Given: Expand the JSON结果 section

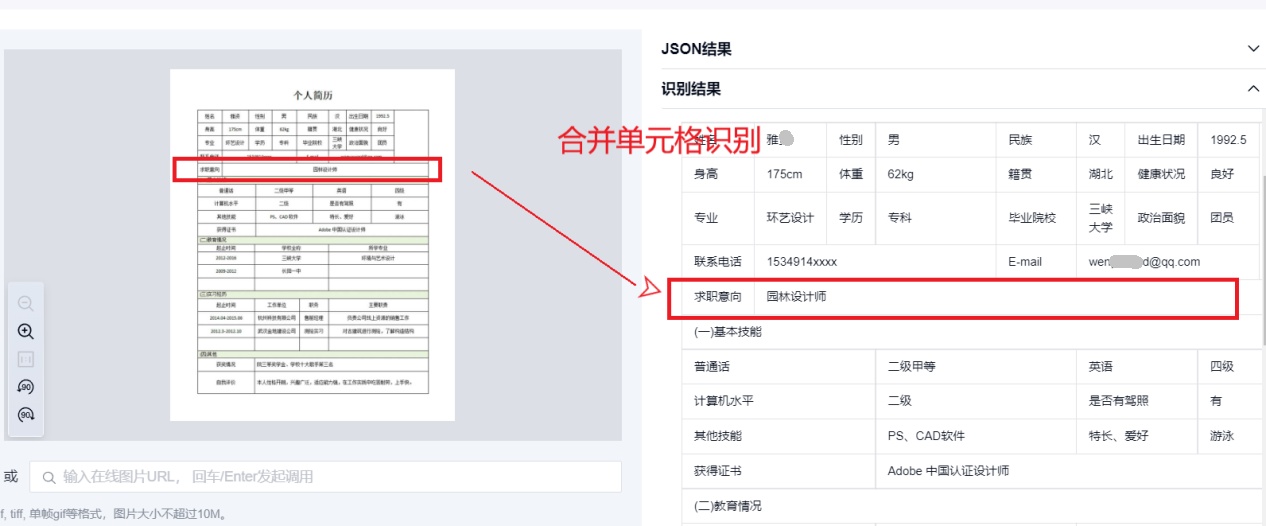Looking at the screenshot, I should [x=1253, y=48].
